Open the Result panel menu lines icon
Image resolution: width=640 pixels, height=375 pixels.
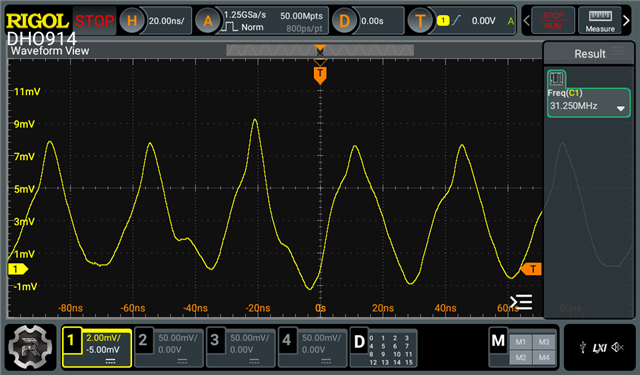click(x=618, y=51)
